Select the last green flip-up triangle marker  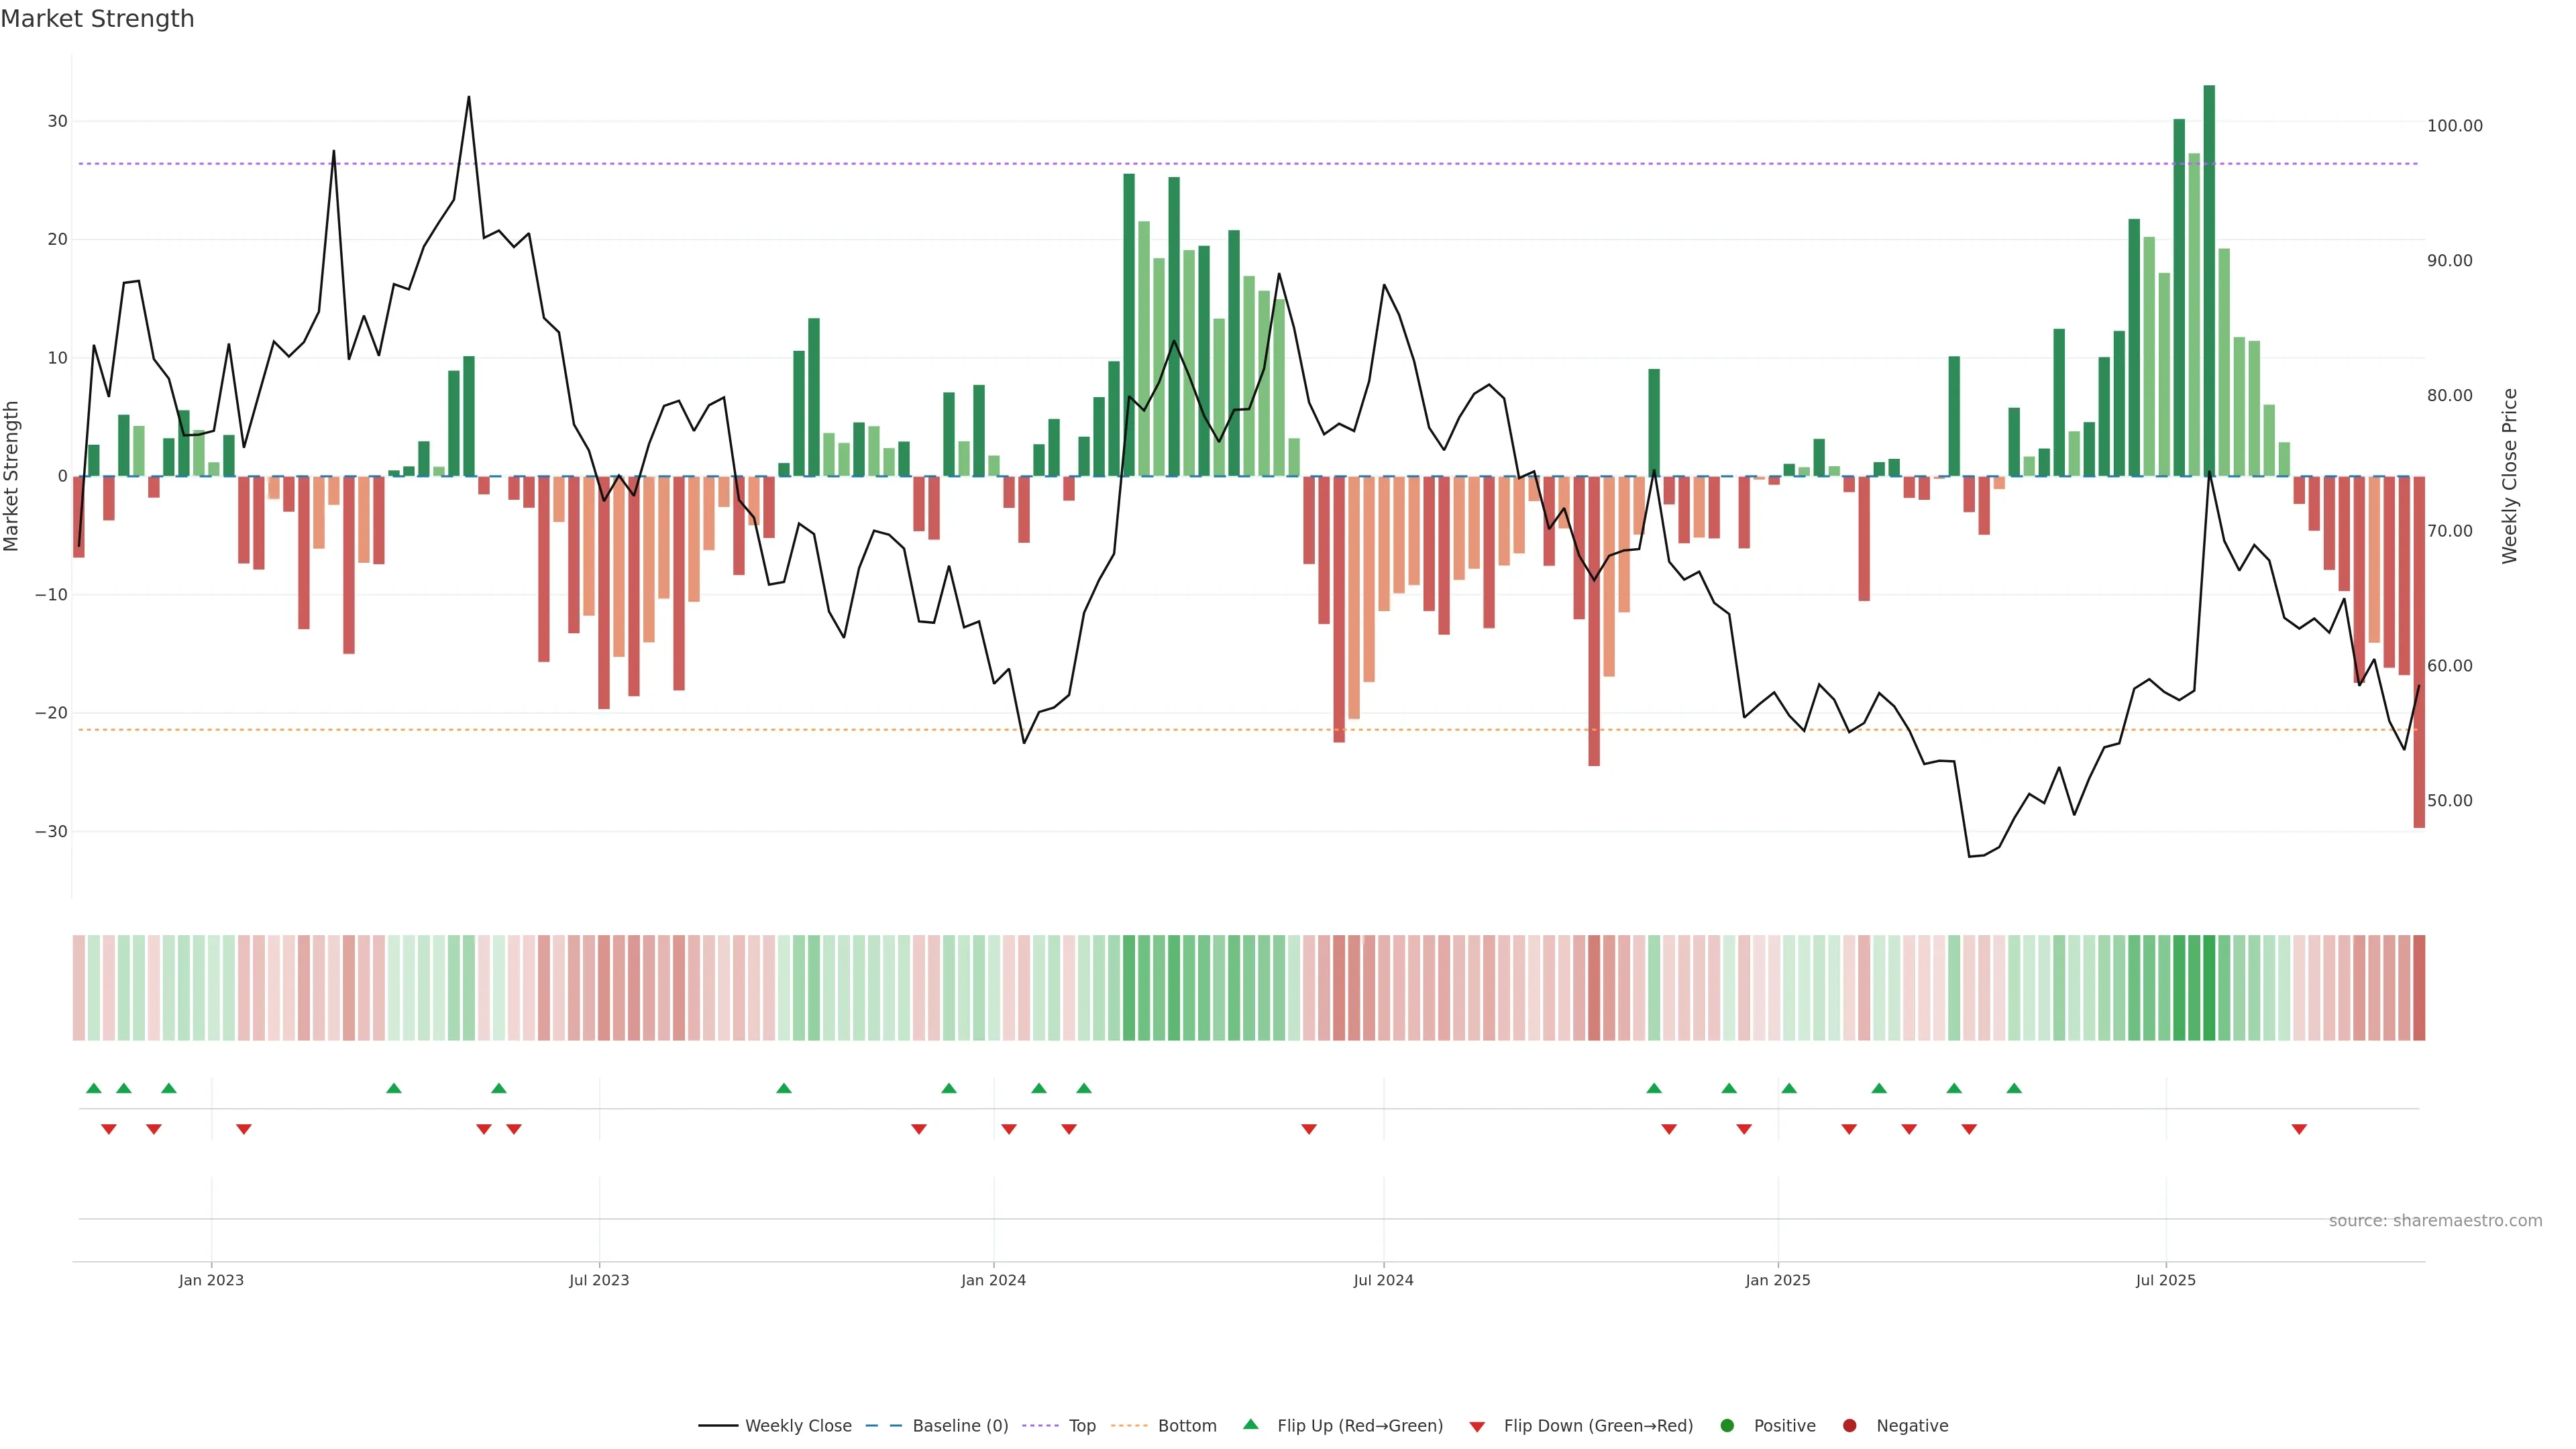(2014, 1088)
